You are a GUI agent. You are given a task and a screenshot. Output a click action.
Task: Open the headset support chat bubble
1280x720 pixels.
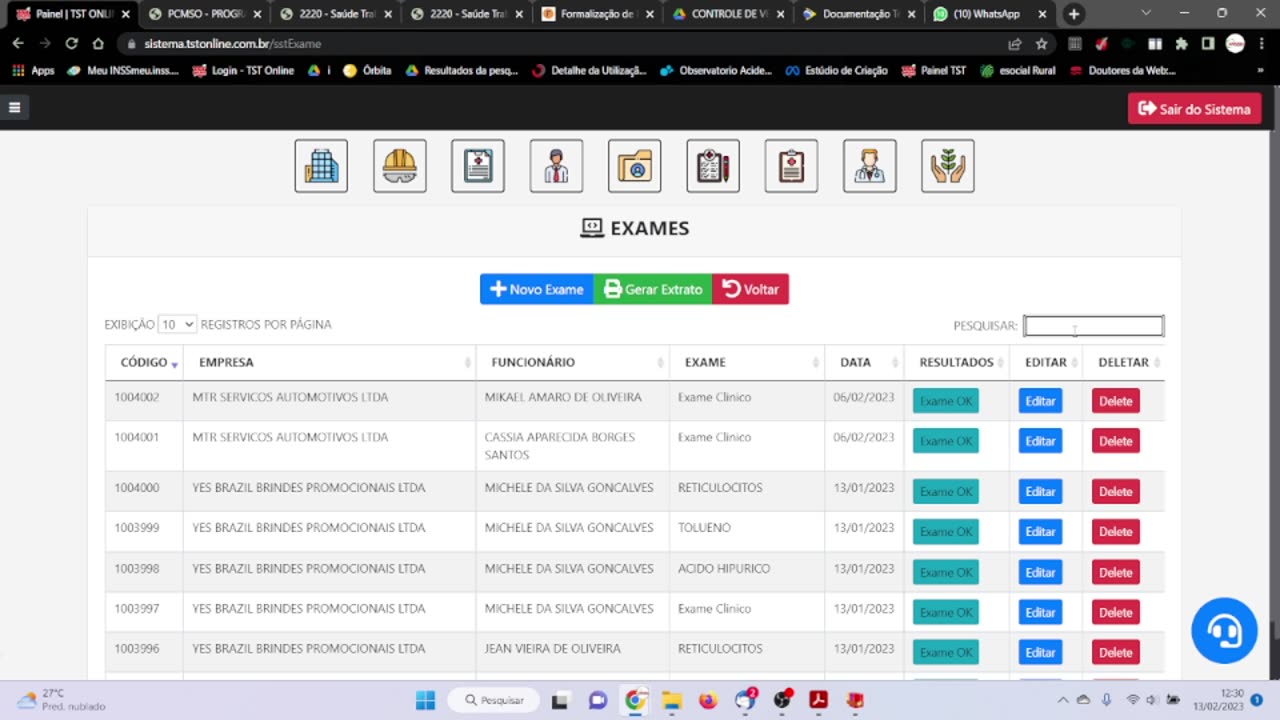click(x=1224, y=631)
